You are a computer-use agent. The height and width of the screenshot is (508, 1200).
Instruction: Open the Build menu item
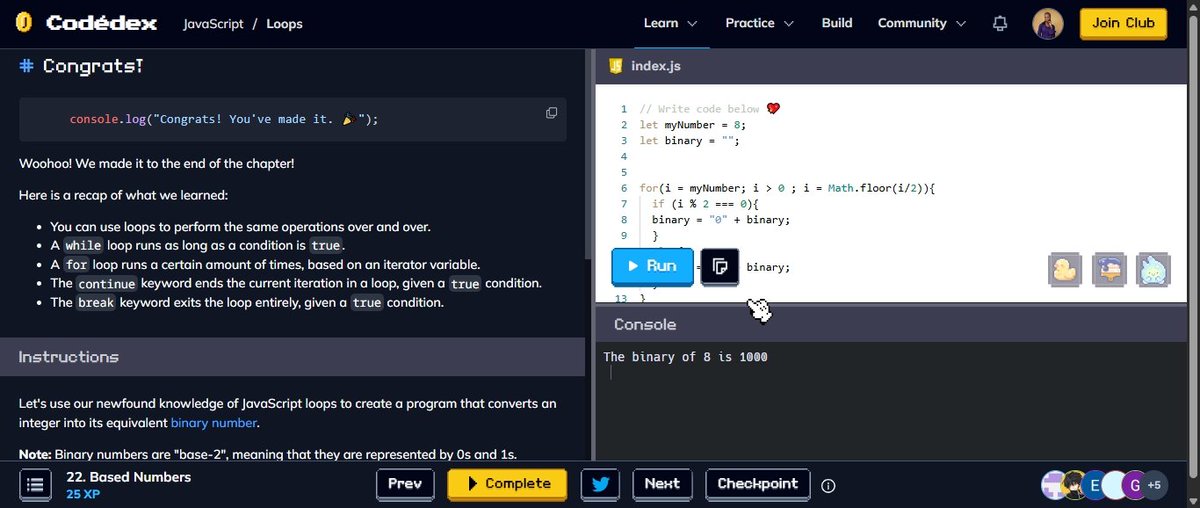click(x=837, y=23)
